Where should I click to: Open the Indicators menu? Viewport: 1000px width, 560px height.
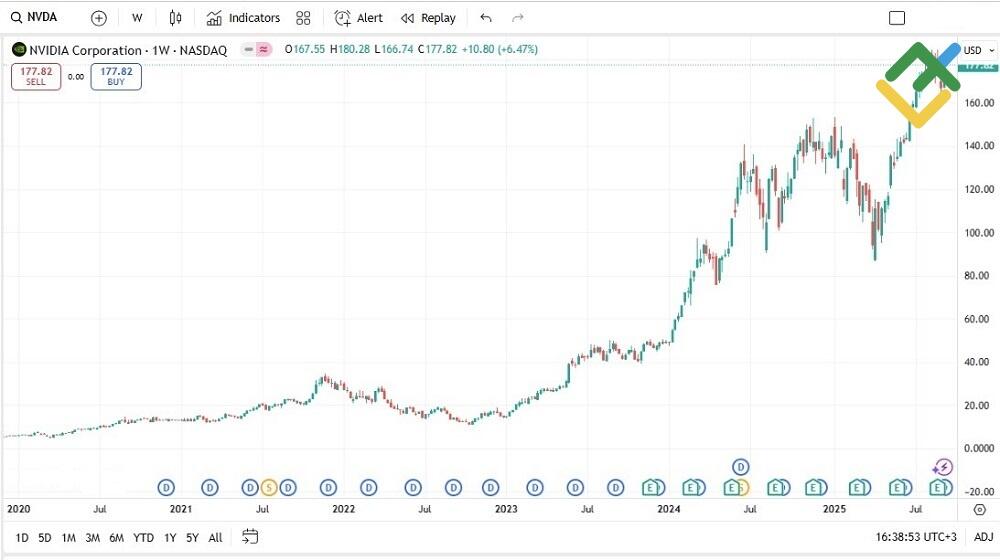click(x=243, y=18)
